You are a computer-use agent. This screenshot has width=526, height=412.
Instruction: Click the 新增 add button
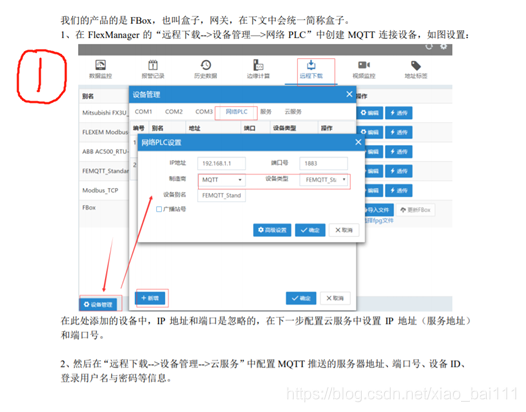click(150, 298)
